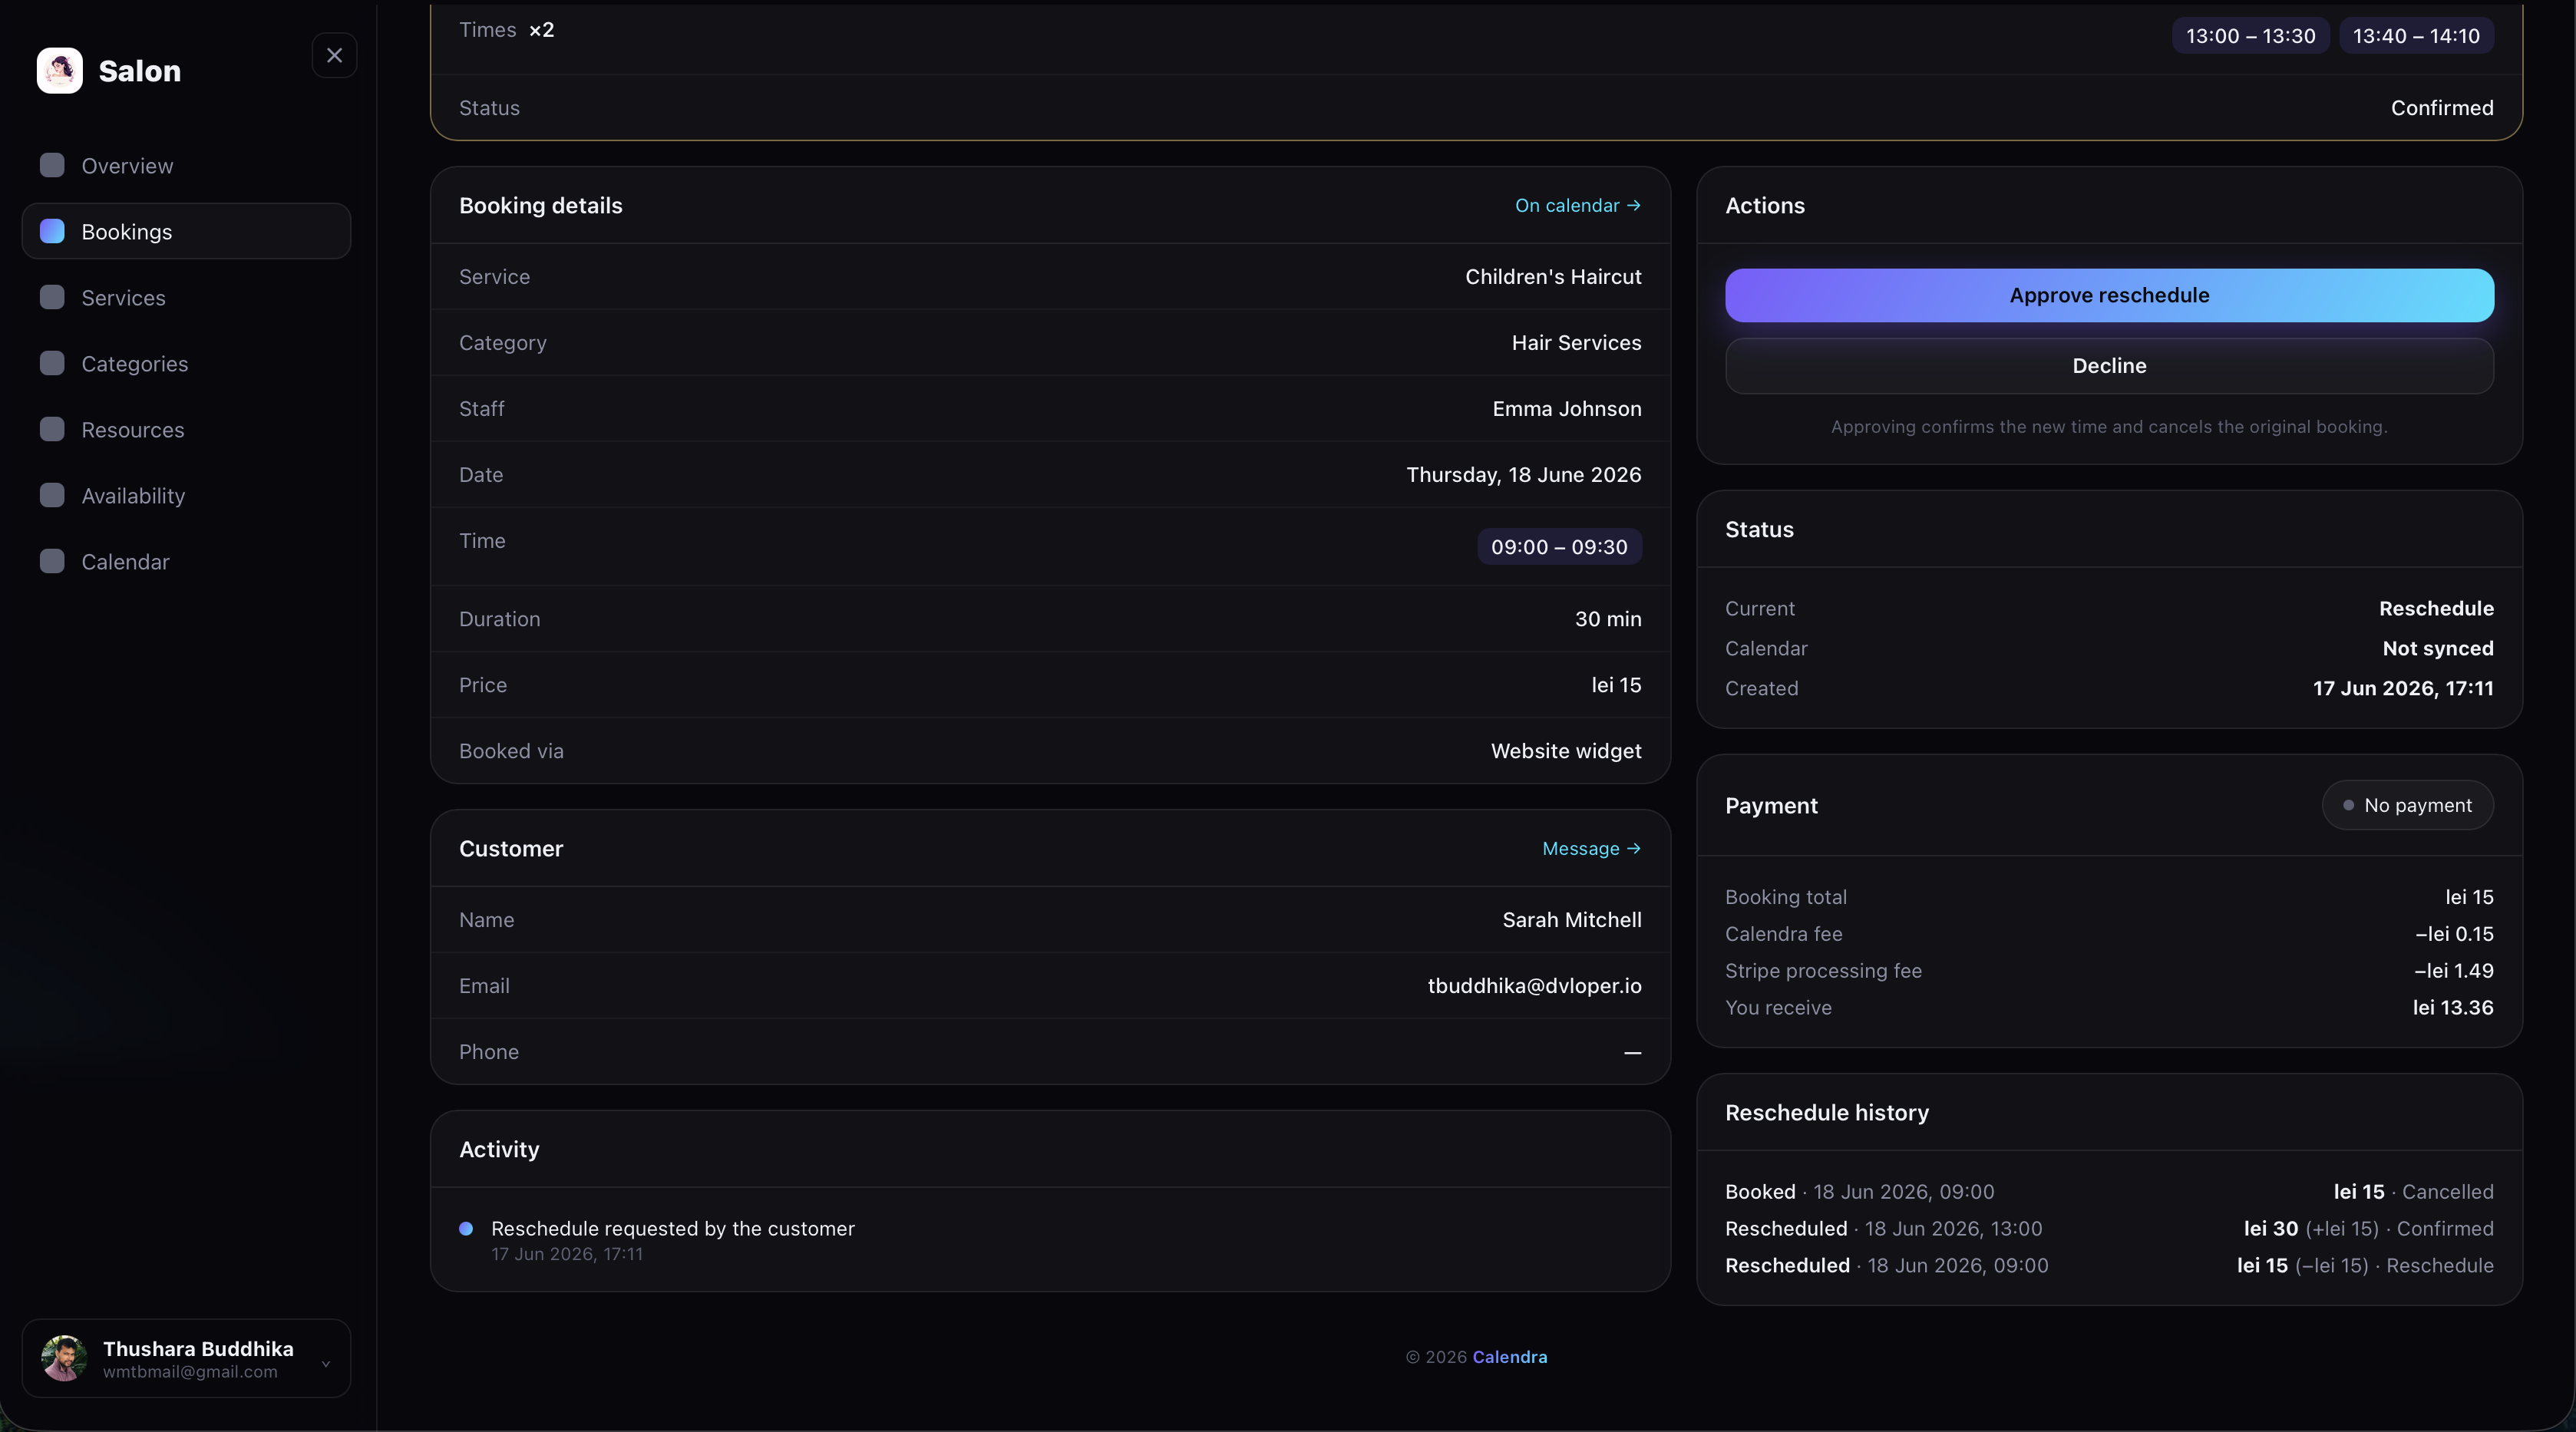
Task: Click the Decline button
Action: [2109, 366]
